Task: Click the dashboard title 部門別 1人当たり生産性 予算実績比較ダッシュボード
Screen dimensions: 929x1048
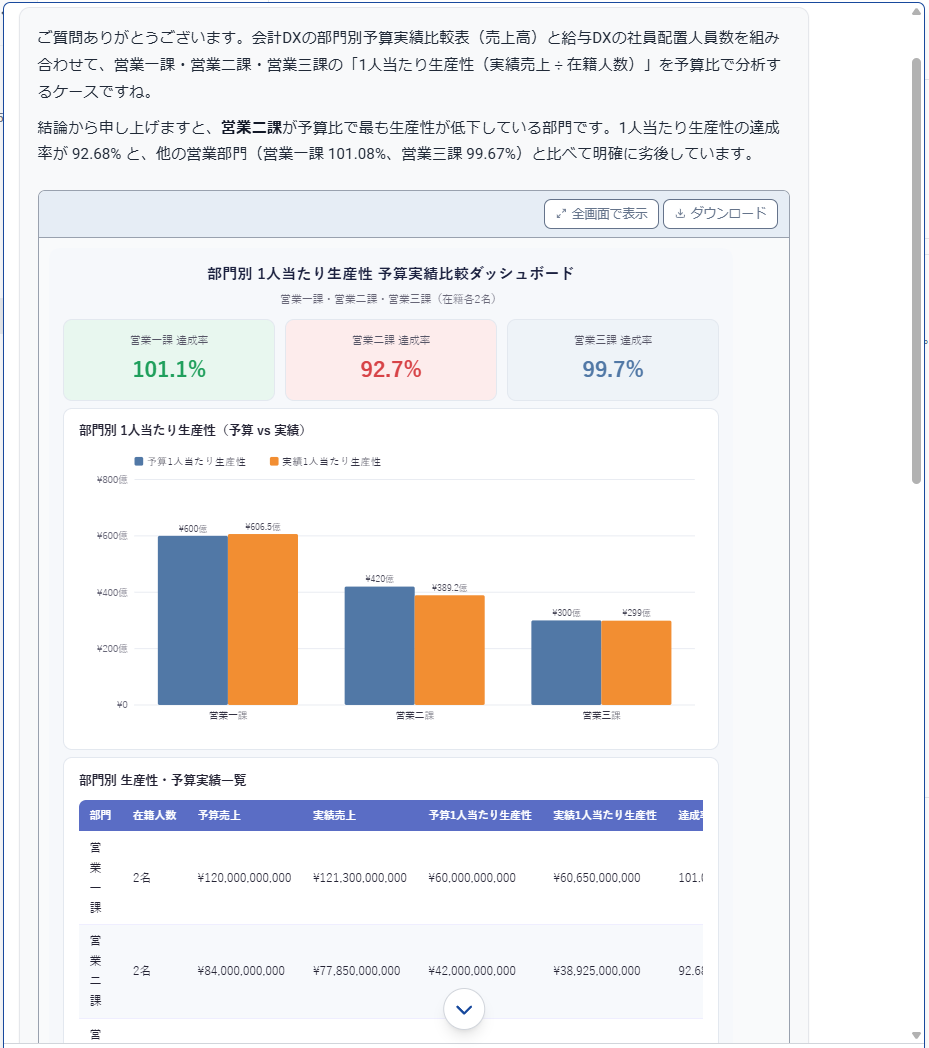Action: [x=390, y=273]
